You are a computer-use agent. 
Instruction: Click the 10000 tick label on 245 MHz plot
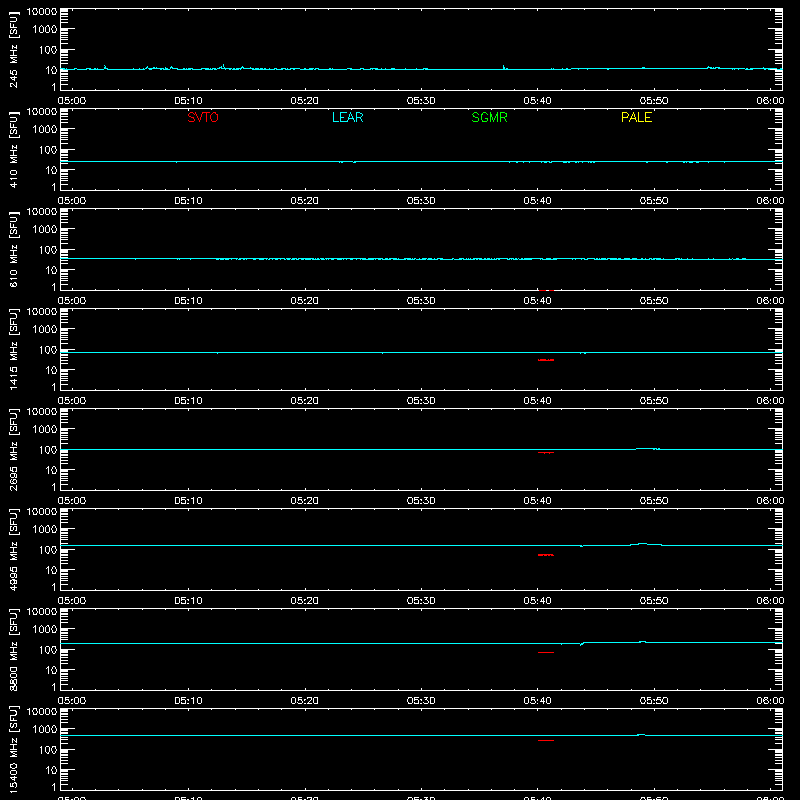42,12
